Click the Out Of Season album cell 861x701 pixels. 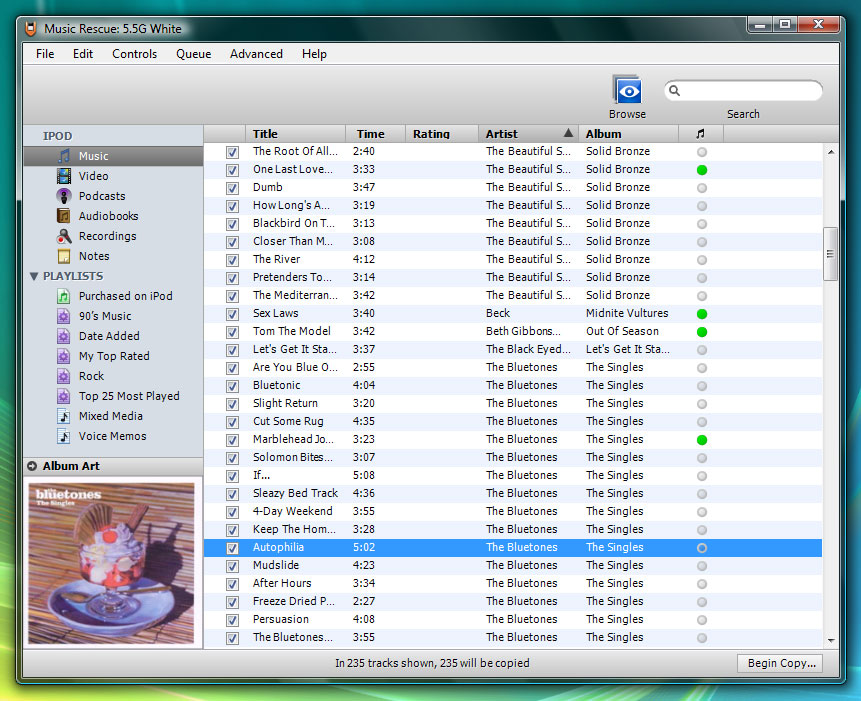click(x=622, y=332)
